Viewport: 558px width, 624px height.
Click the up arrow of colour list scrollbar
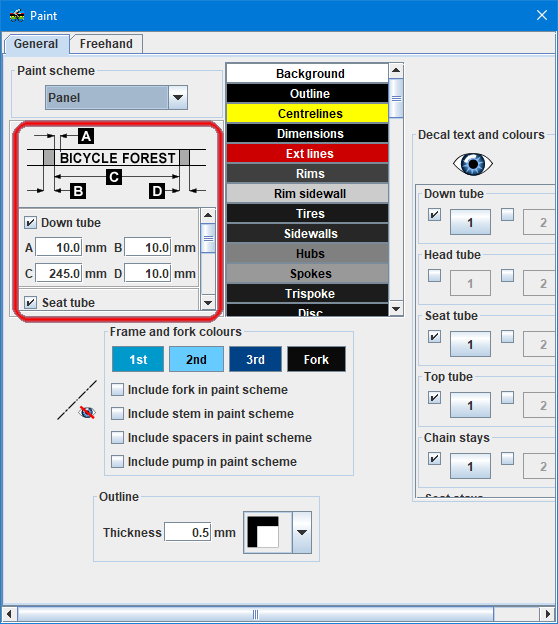click(396, 70)
